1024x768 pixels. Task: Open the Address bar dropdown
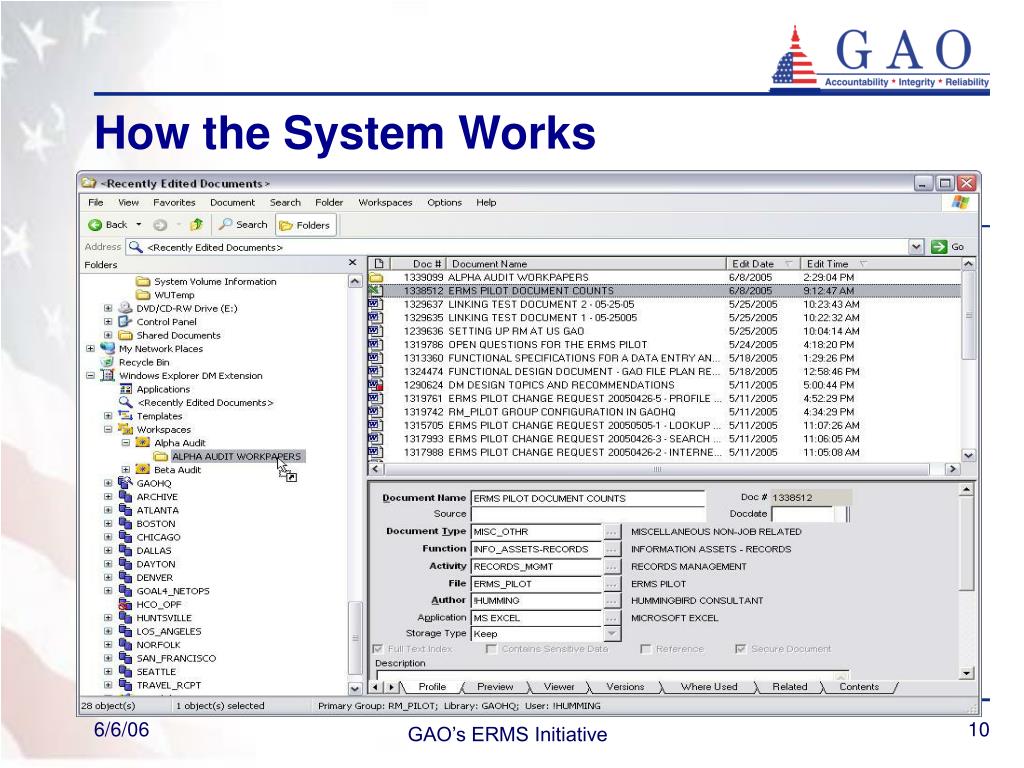[916, 247]
